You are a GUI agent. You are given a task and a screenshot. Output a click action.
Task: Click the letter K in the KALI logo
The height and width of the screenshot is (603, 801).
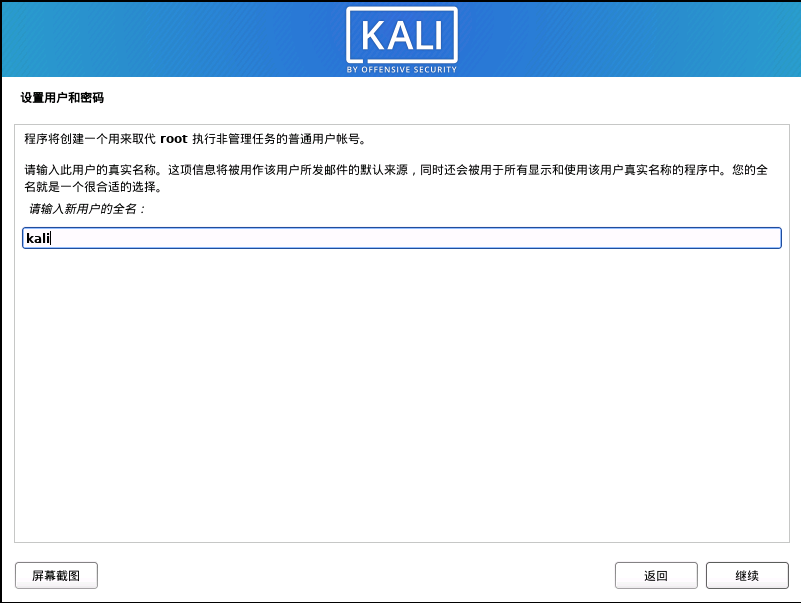point(374,36)
